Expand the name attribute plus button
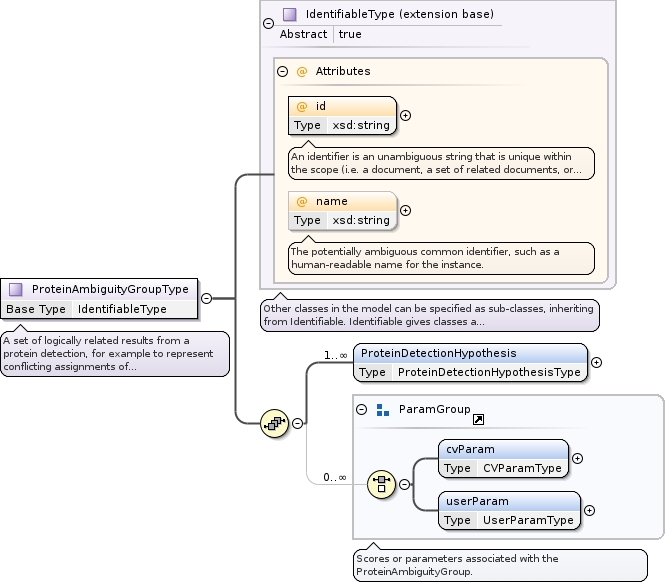This screenshot has height=585, width=666. coord(405,210)
